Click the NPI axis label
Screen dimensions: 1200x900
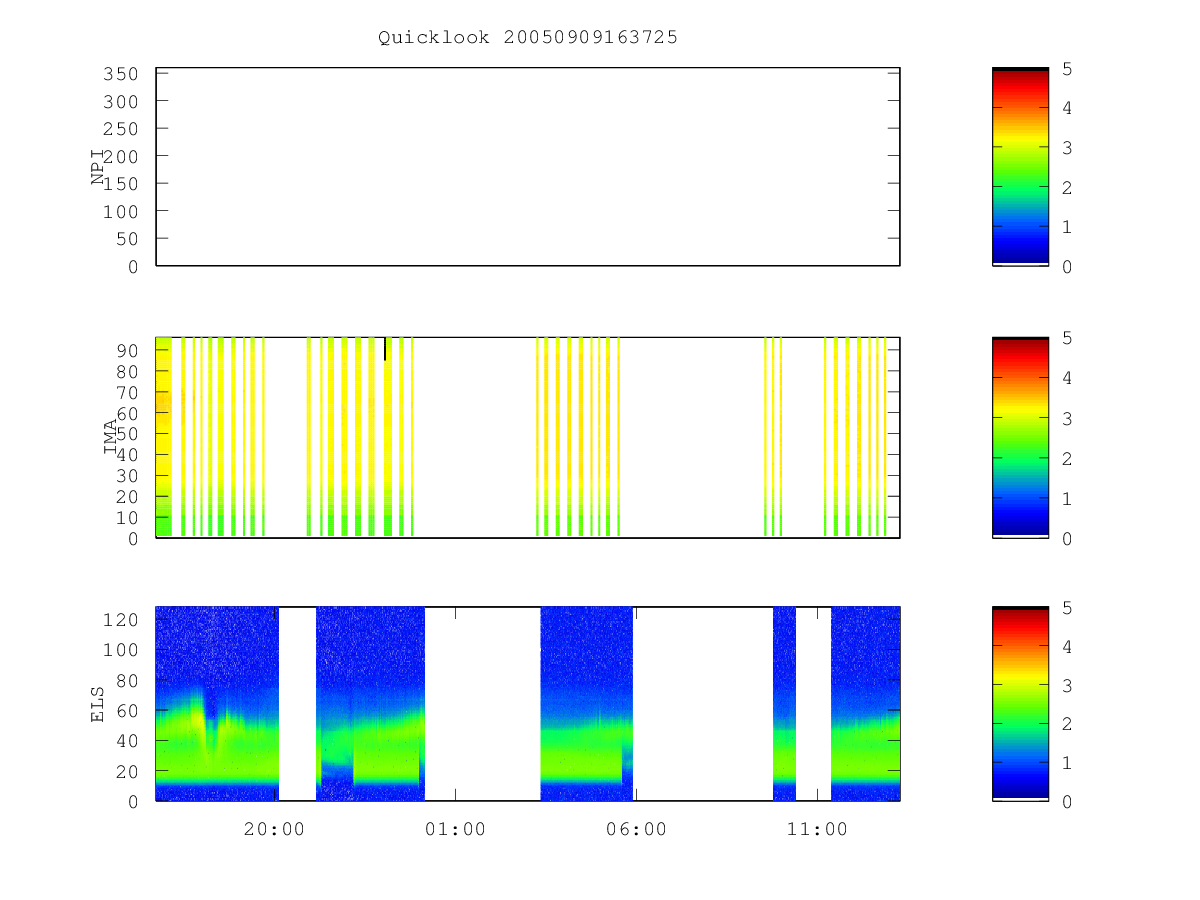point(98,167)
